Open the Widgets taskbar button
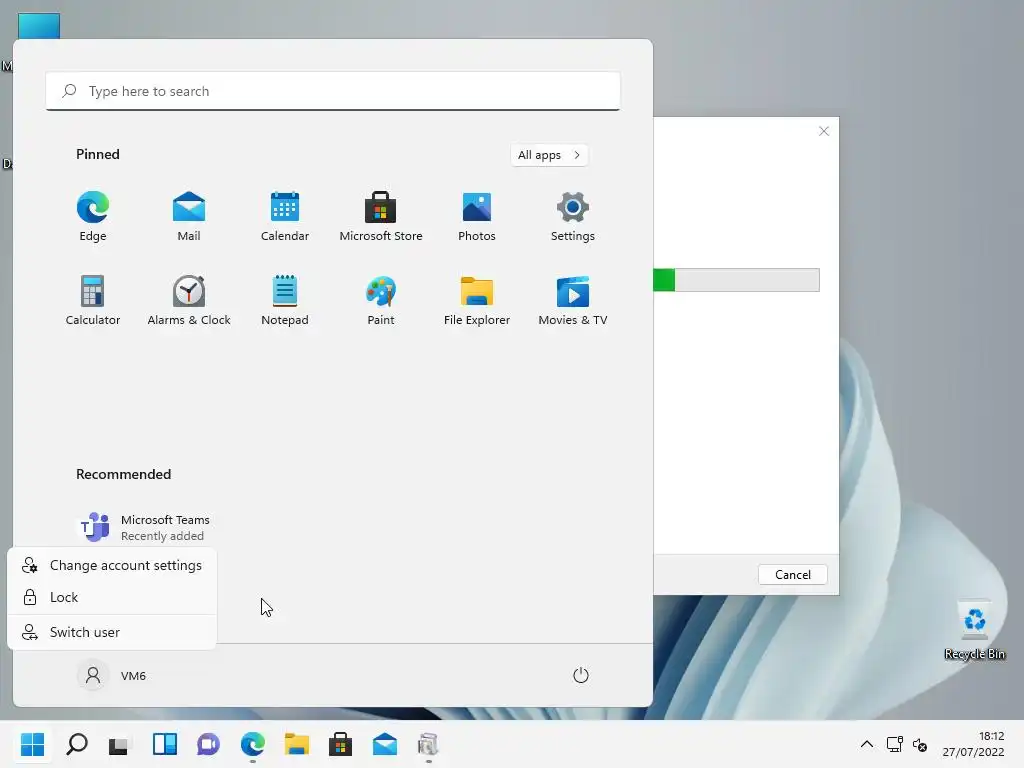 165,744
